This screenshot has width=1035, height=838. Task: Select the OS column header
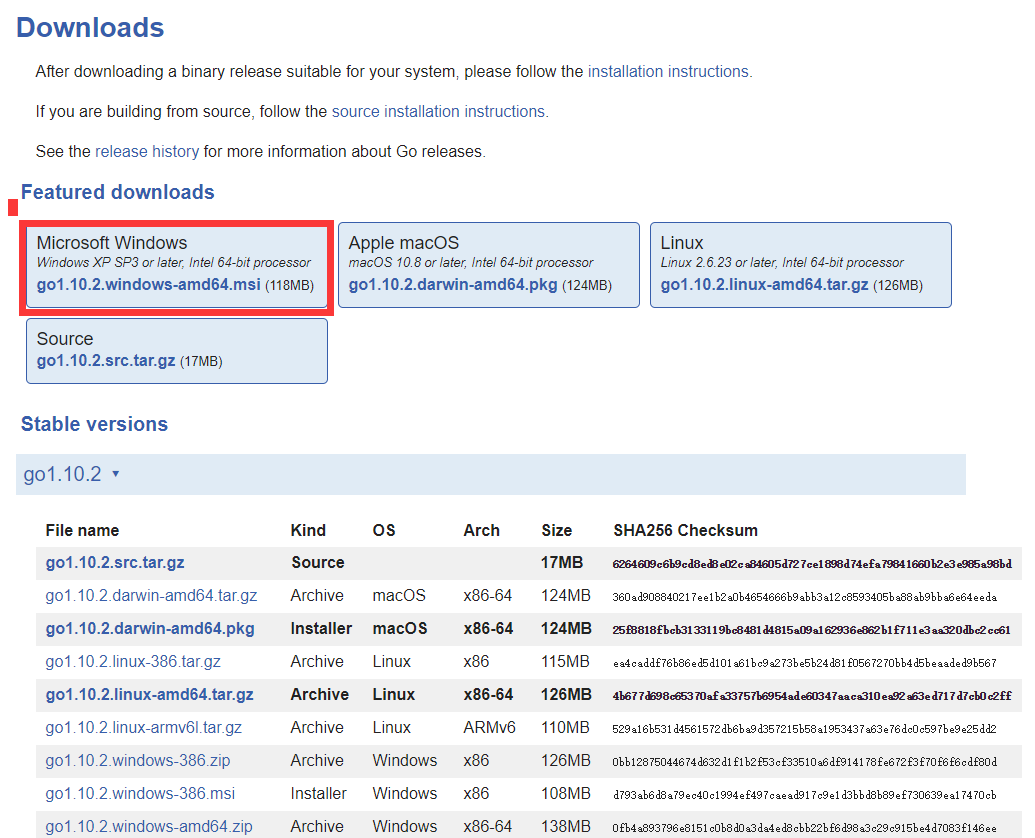384,531
